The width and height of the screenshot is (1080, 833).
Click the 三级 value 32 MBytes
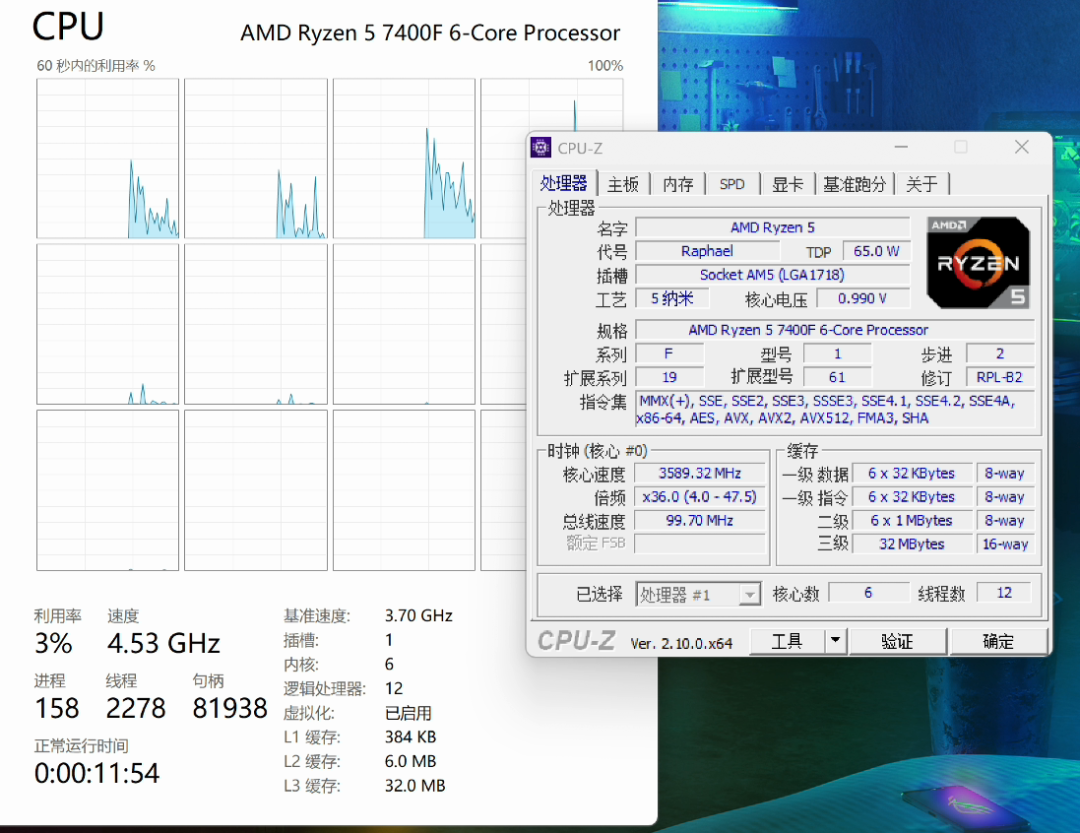click(x=911, y=544)
